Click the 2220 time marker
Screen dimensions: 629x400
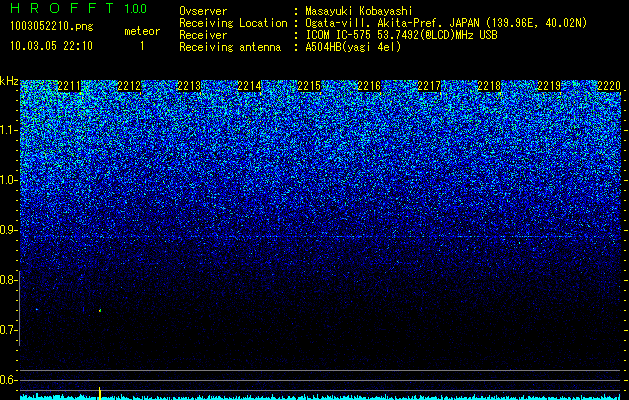pyautogui.click(x=609, y=86)
